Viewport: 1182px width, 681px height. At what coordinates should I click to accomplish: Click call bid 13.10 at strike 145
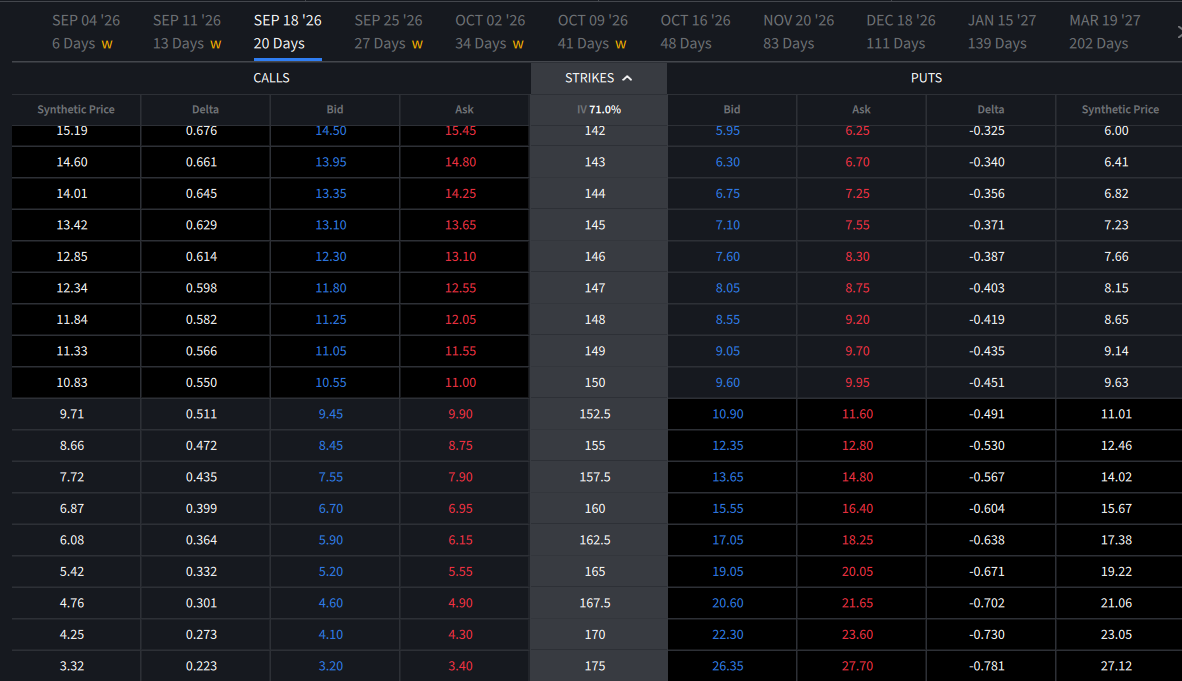point(331,225)
